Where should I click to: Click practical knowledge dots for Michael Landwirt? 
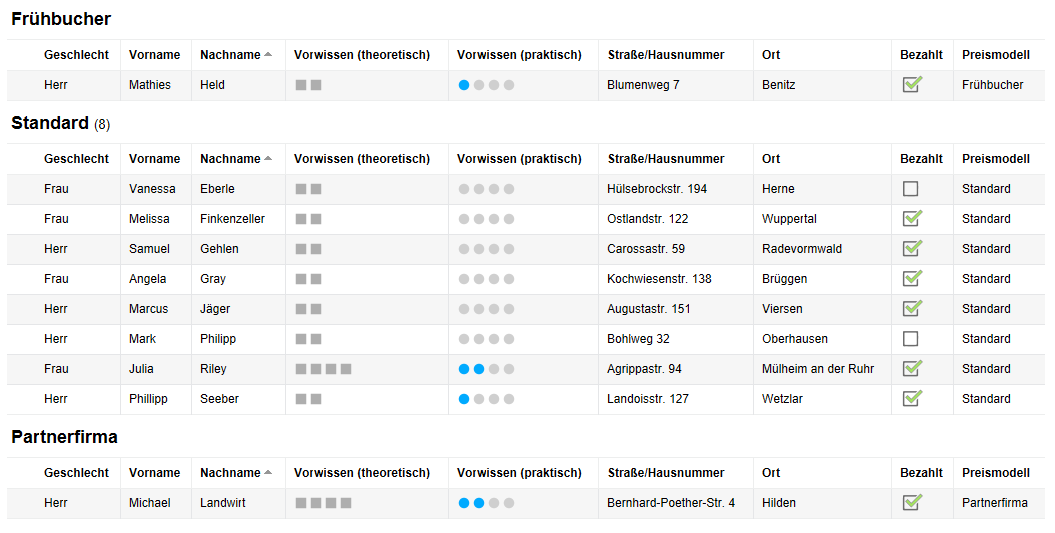click(x=486, y=503)
